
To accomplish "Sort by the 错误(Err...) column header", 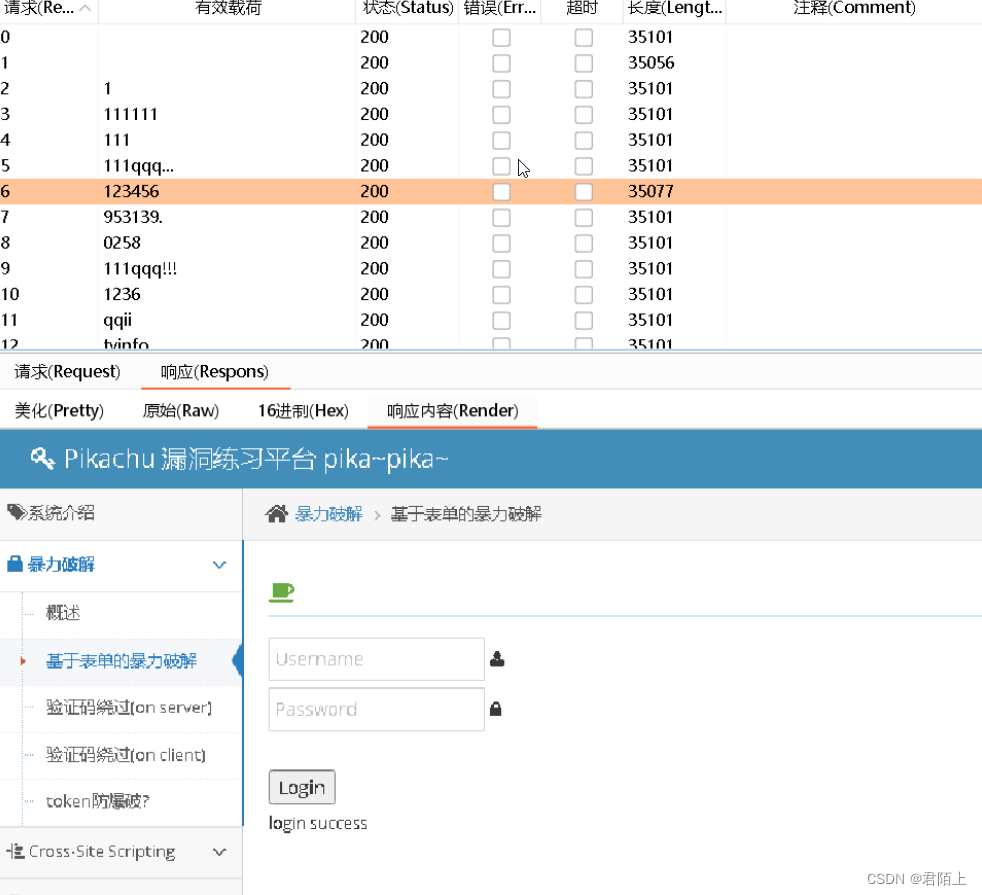I will (x=500, y=8).
